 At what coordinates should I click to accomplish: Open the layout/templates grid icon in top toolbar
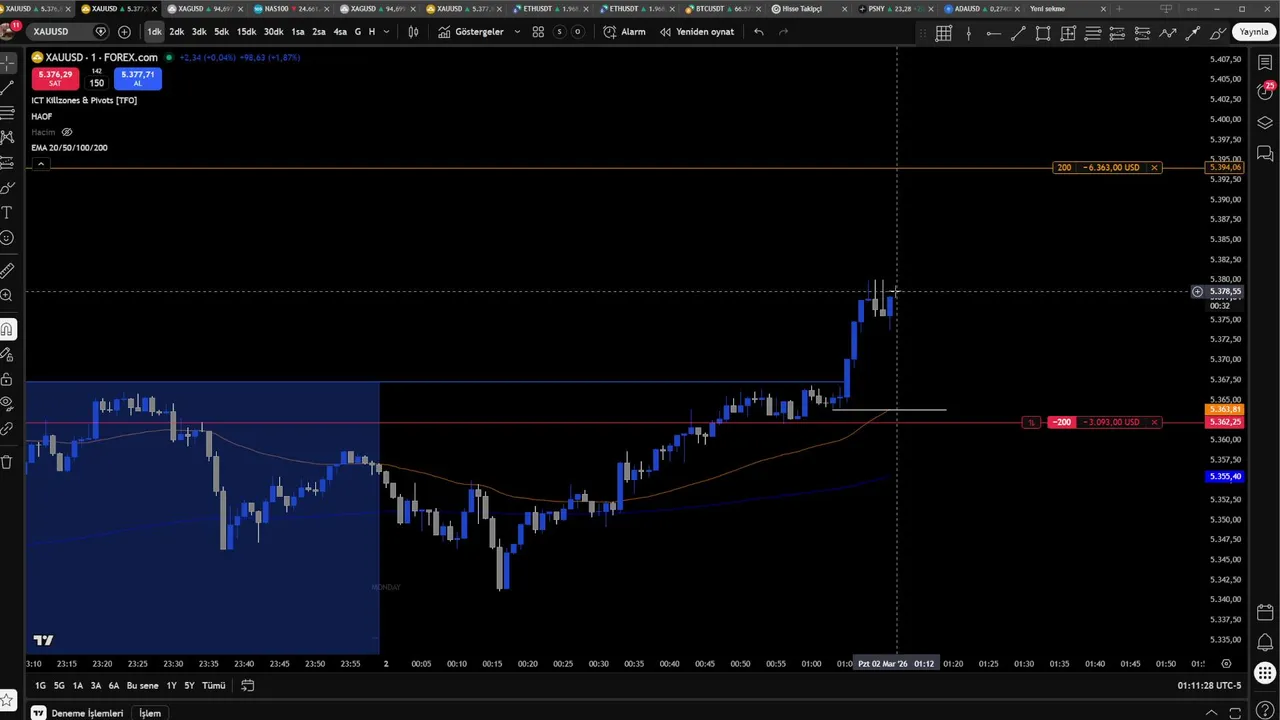click(538, 32)
